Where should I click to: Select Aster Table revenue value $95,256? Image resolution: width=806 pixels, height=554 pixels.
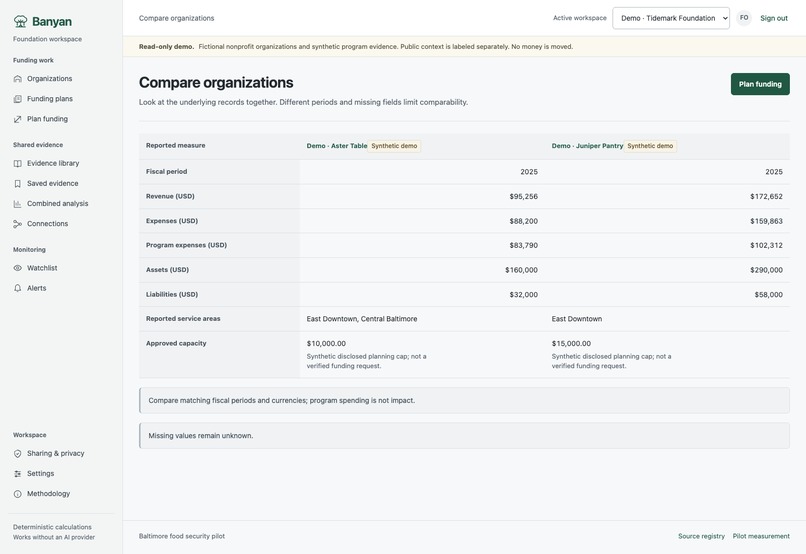(523, 196)
